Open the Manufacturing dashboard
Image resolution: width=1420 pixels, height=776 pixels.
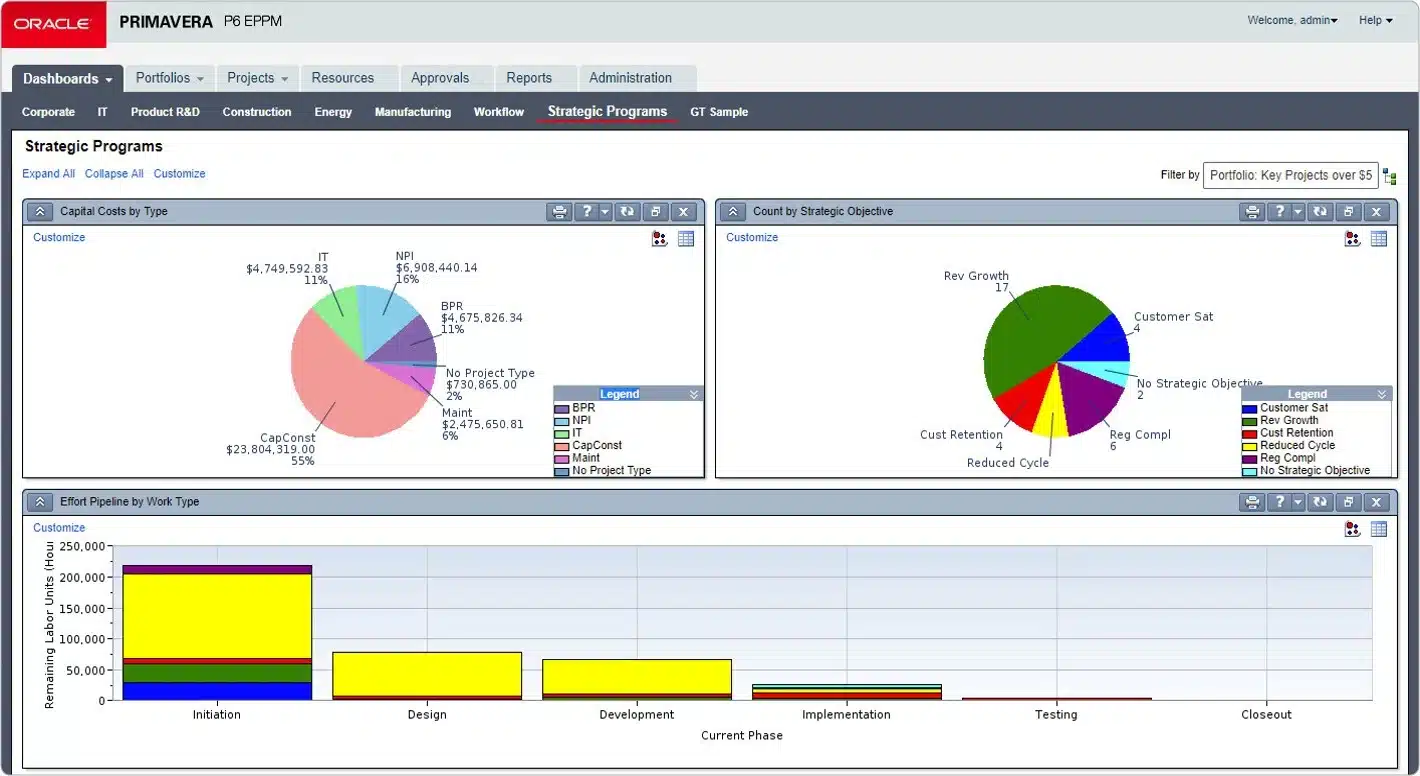tap(413, 112)
